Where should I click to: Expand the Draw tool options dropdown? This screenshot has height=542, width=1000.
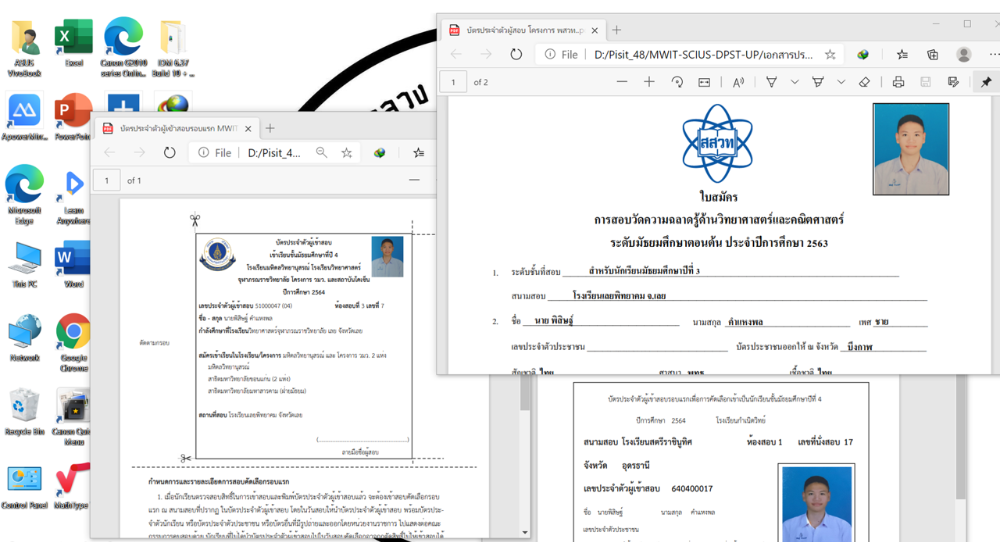795,82
